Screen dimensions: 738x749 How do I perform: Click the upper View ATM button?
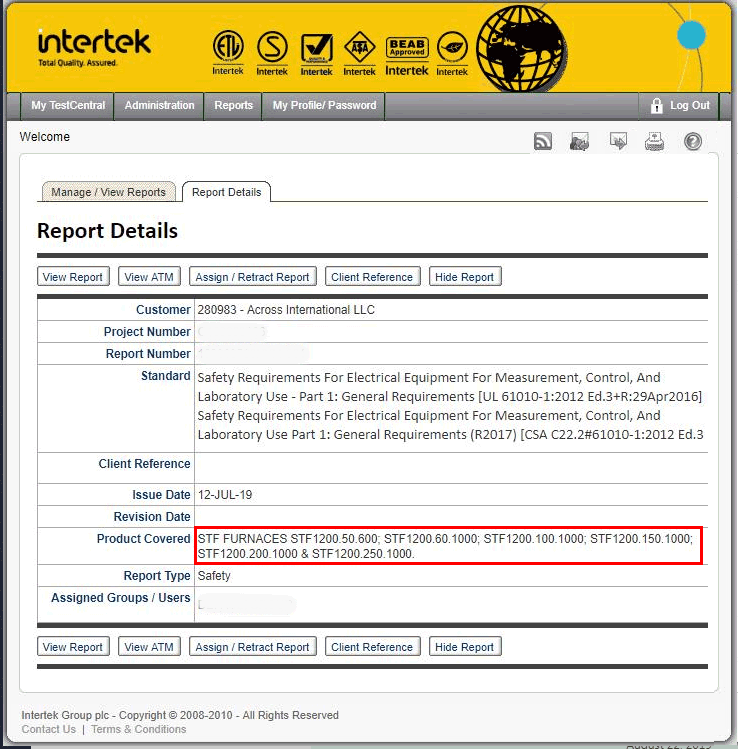[149, 277]
